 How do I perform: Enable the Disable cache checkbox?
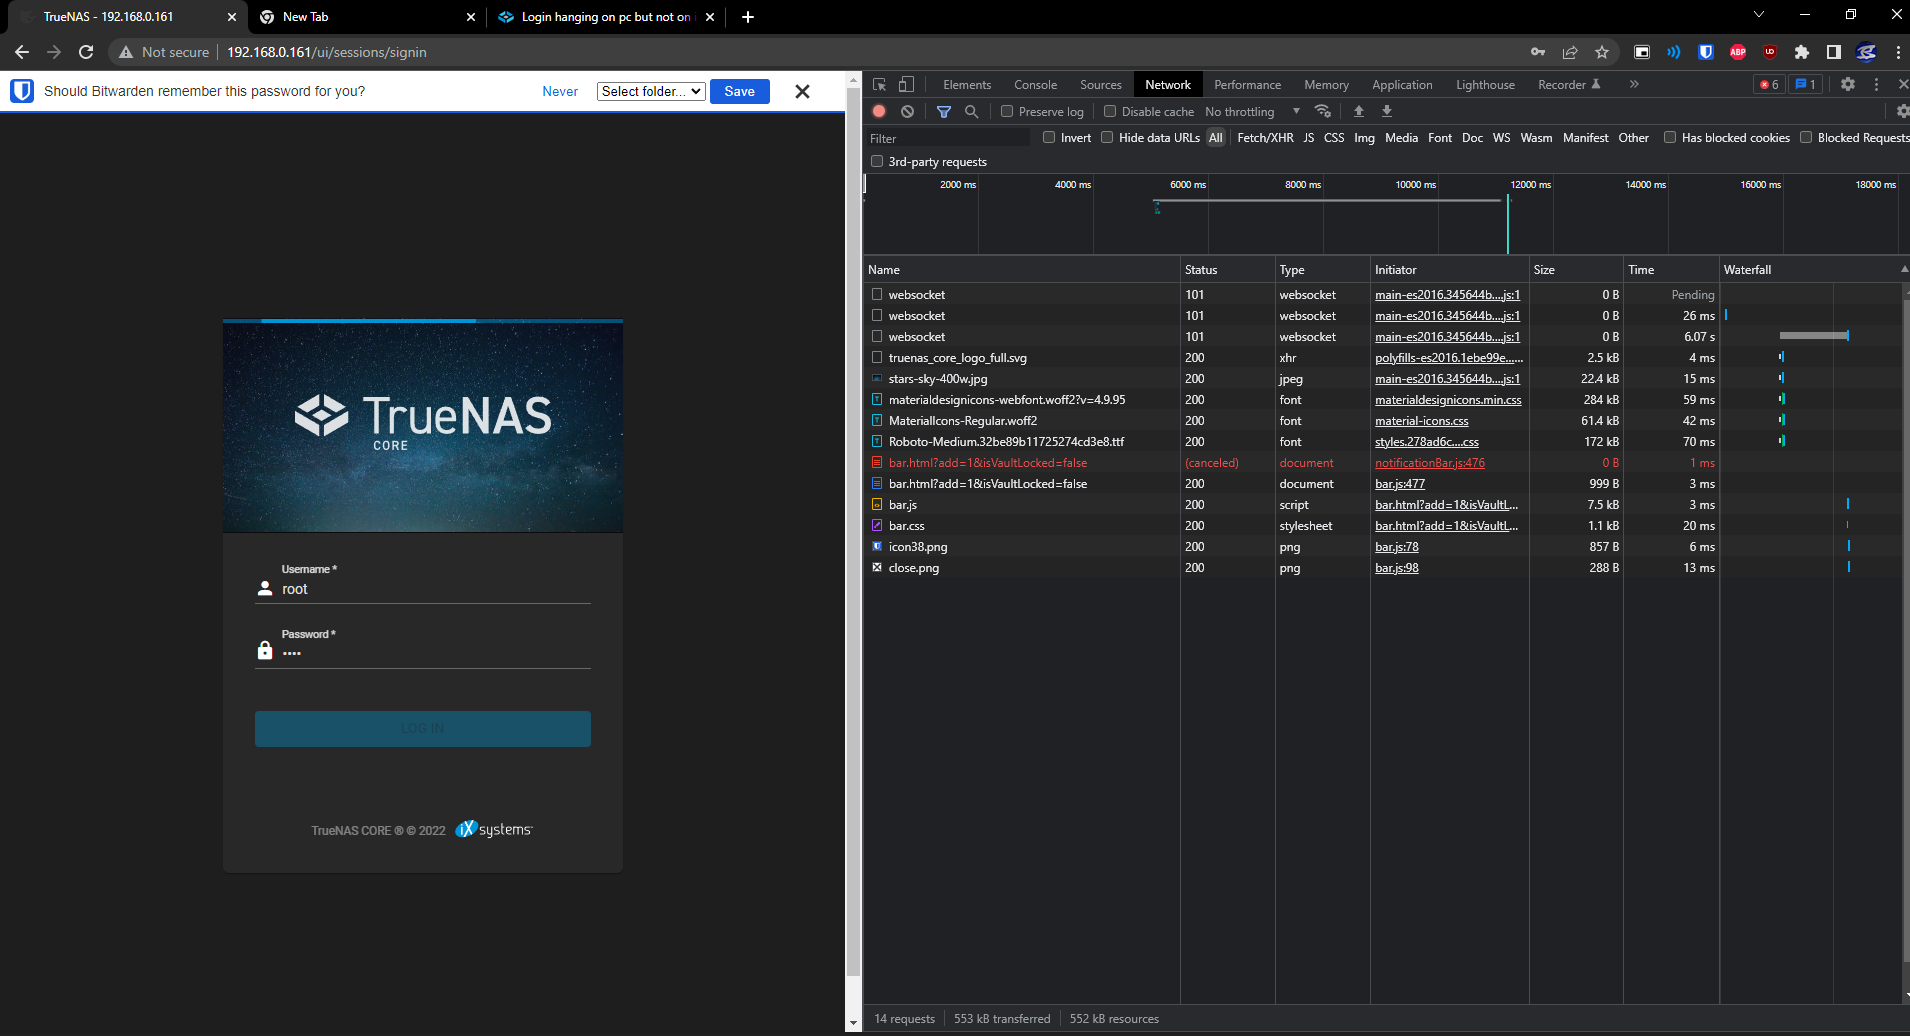(1110, 111)
